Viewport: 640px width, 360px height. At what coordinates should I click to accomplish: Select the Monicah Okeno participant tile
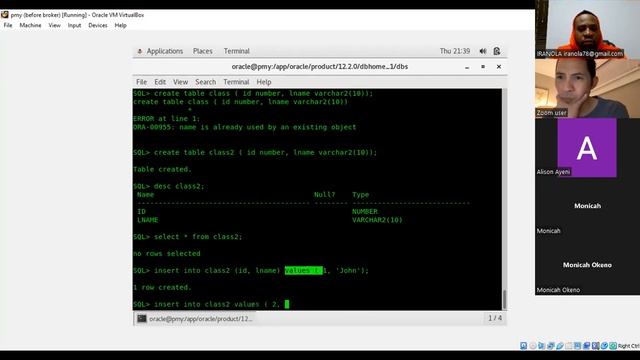587,265
